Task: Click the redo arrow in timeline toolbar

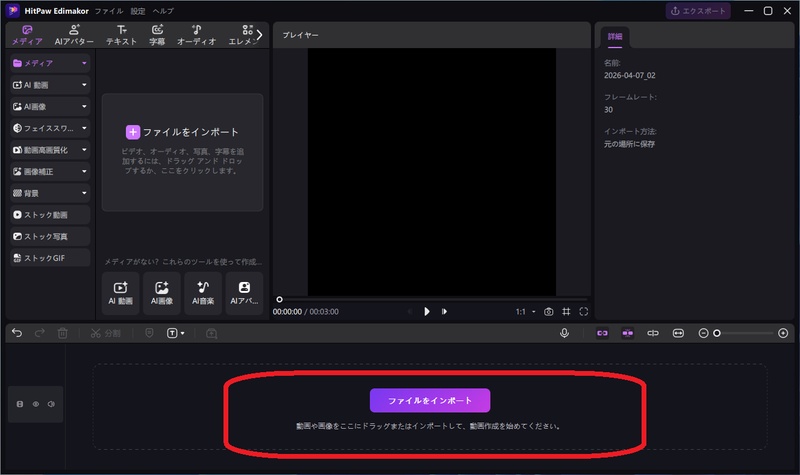Action: click(39, 333)
